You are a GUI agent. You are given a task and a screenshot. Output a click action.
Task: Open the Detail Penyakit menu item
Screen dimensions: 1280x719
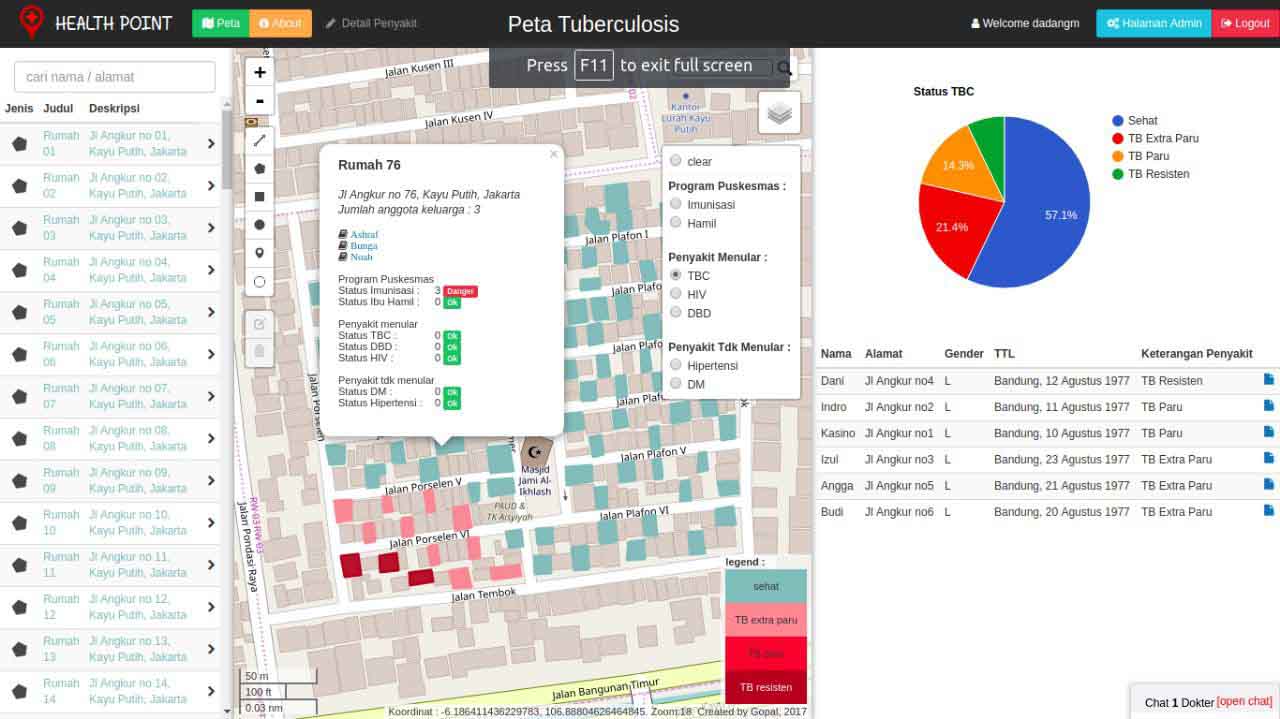click(371, 23)
